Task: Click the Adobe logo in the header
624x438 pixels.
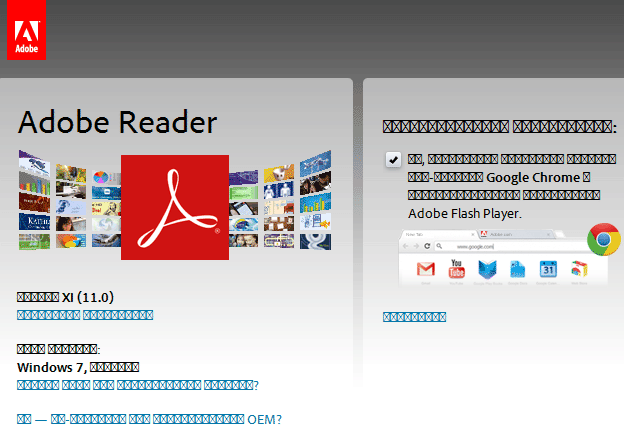Action: coord(26,30)
